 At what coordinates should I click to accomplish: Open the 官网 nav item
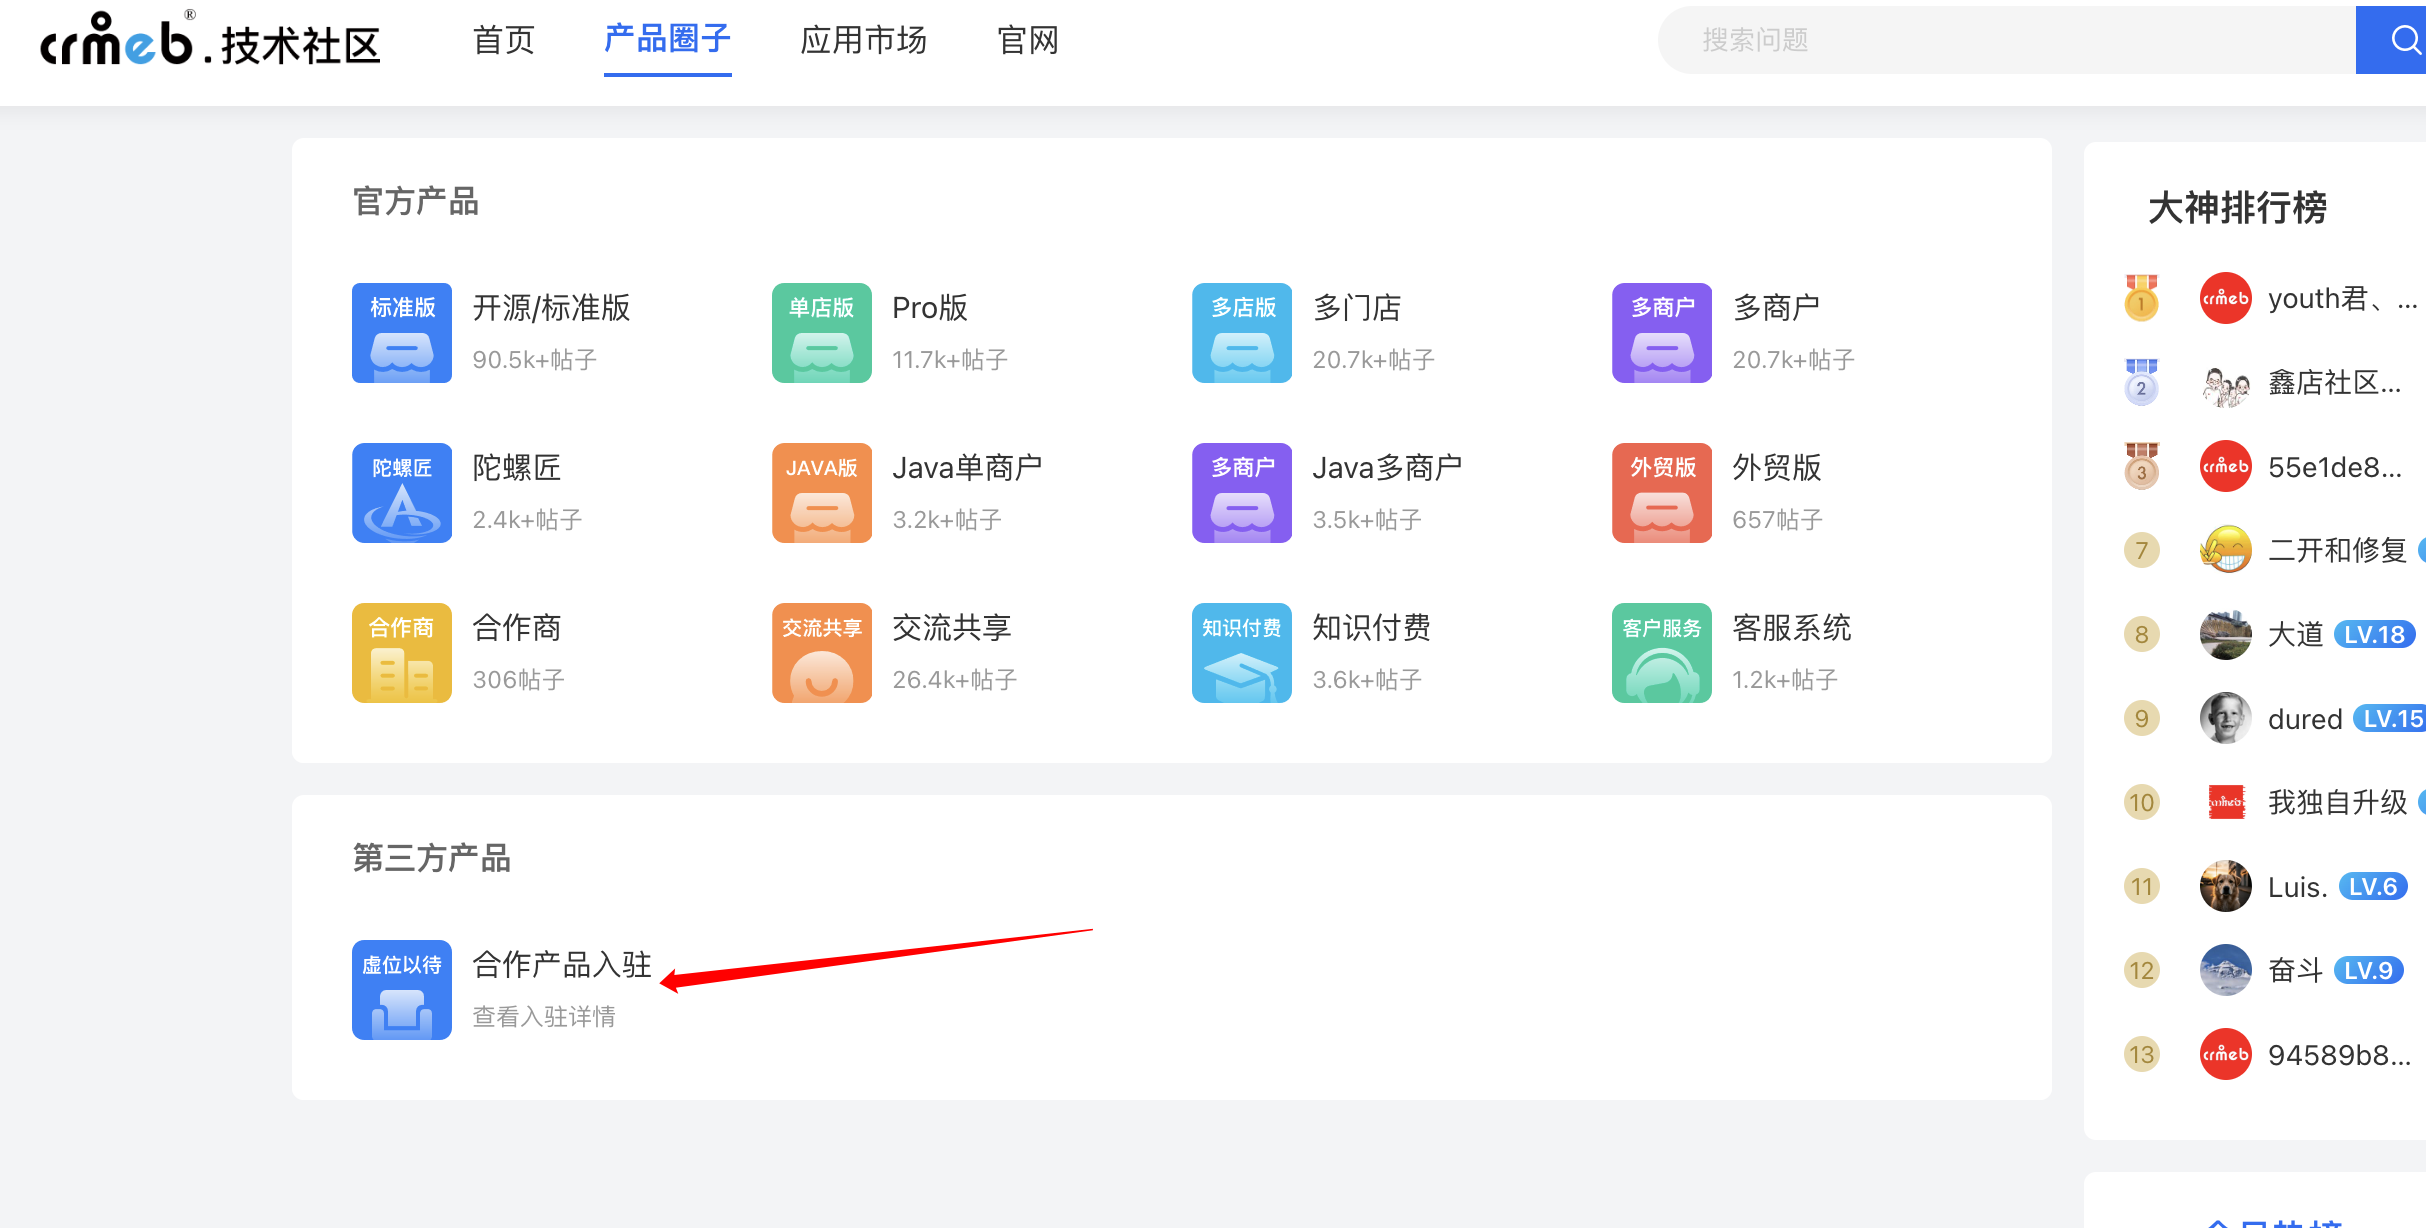[1028, 40]
